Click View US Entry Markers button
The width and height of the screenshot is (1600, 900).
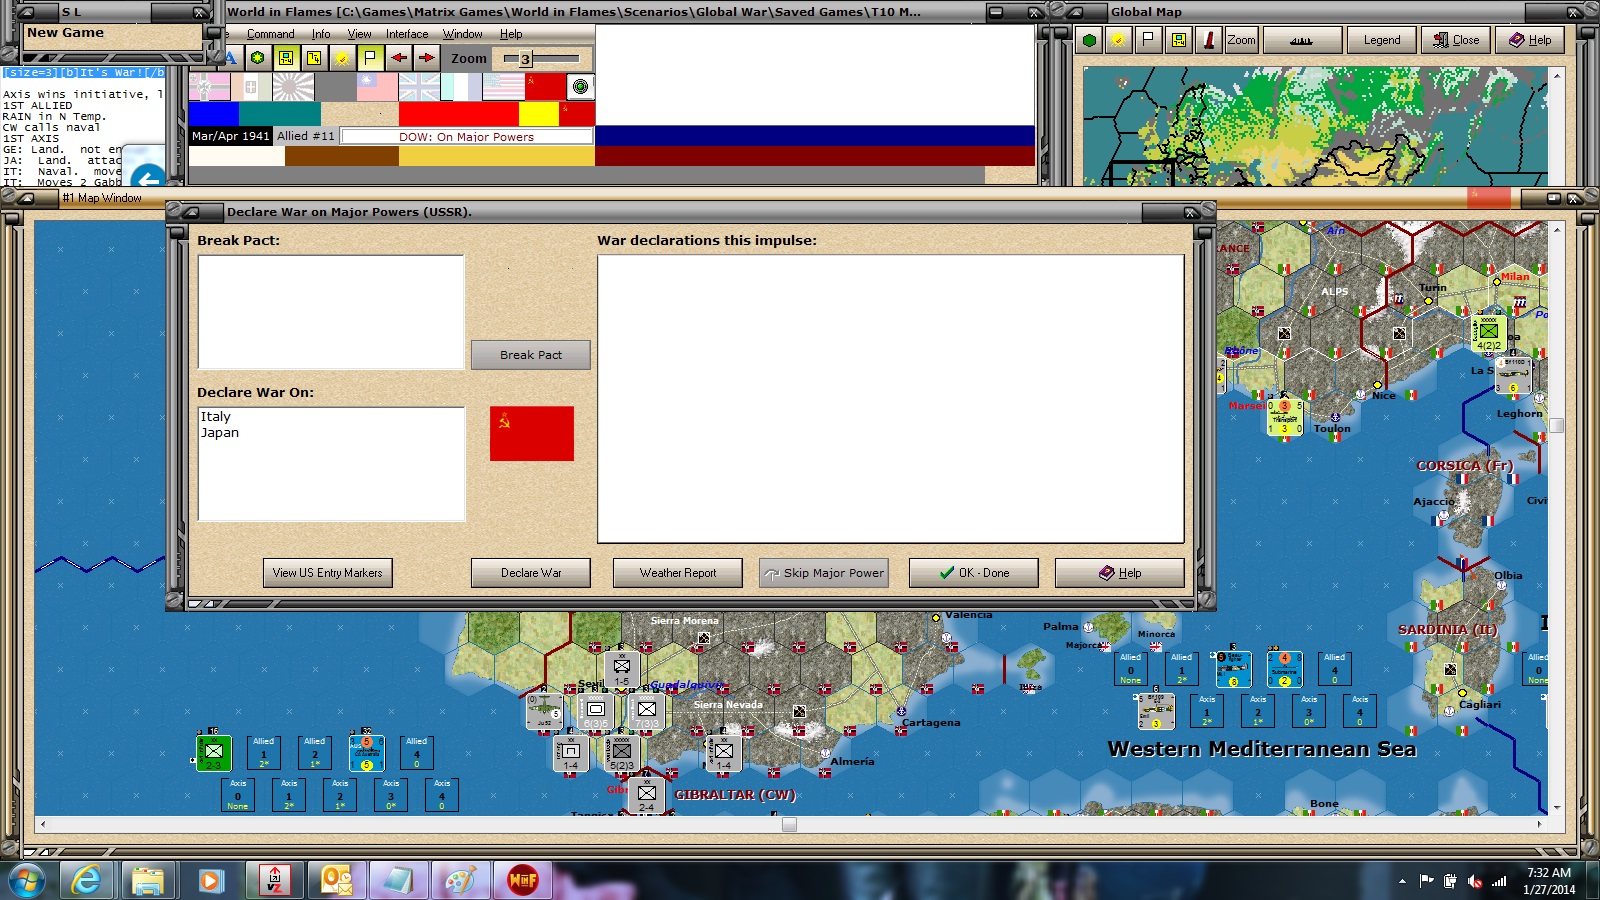pos(328,573)
